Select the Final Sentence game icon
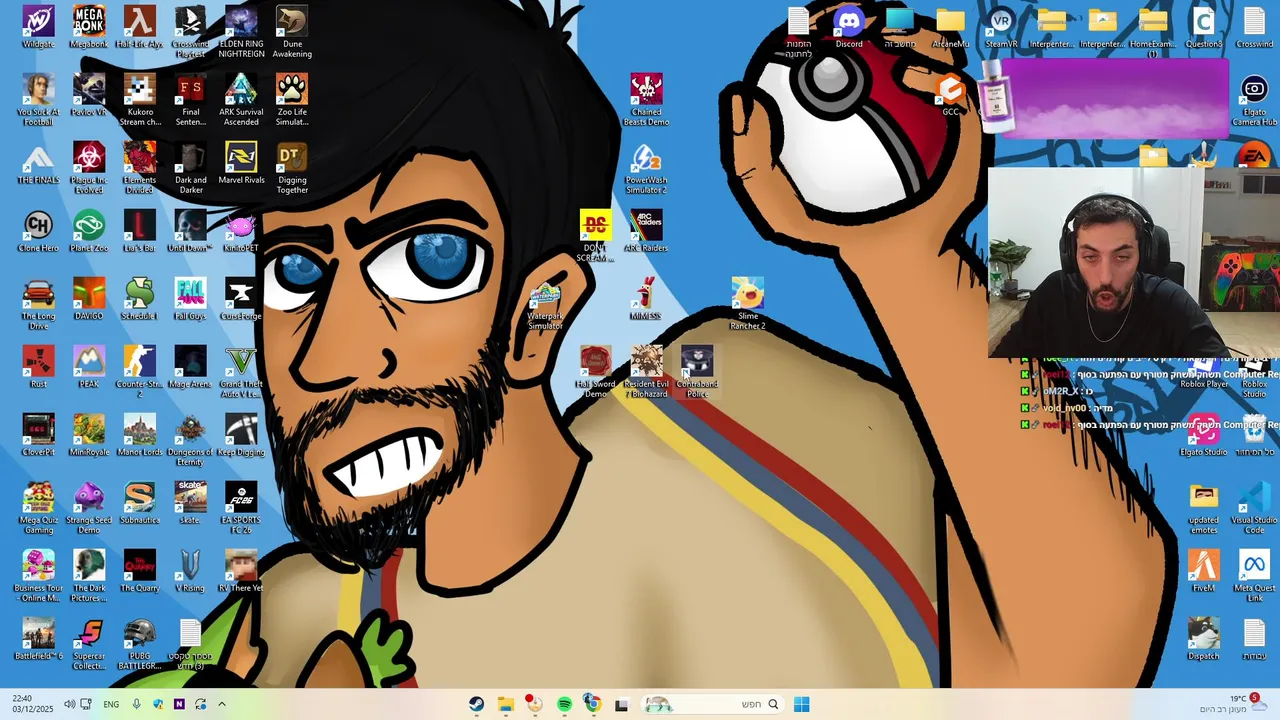1280x720 pixels. (x=190, y=100)
